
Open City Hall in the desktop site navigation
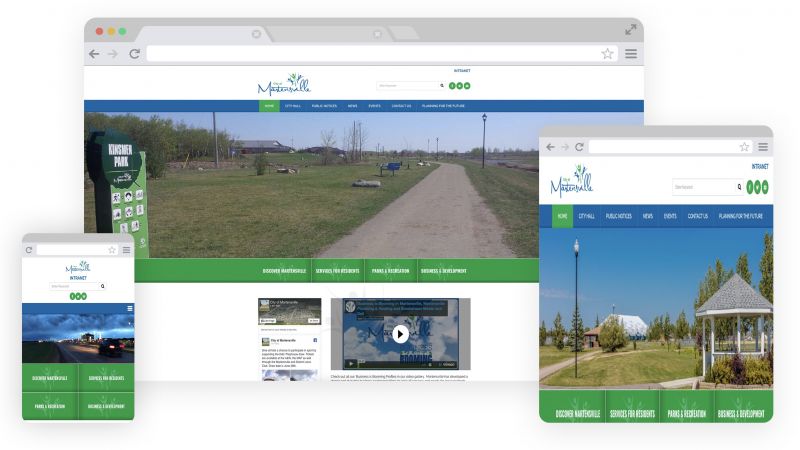(293, 106)
